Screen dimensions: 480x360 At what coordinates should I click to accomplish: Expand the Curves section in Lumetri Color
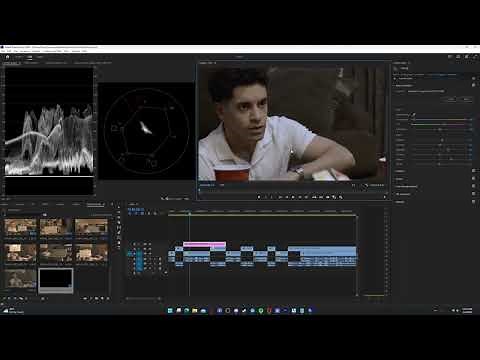399,179
